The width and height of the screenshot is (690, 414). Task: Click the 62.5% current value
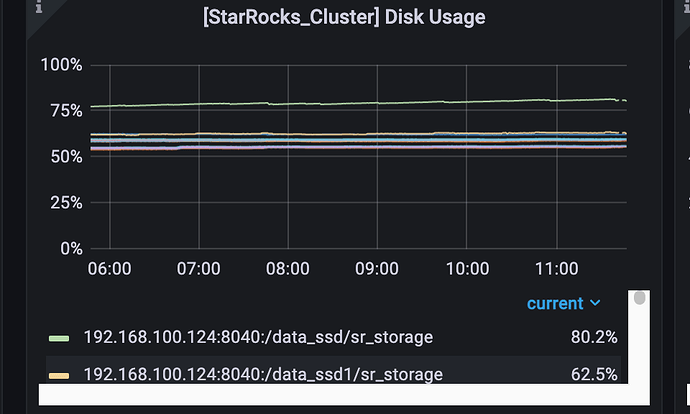[594, 375]
